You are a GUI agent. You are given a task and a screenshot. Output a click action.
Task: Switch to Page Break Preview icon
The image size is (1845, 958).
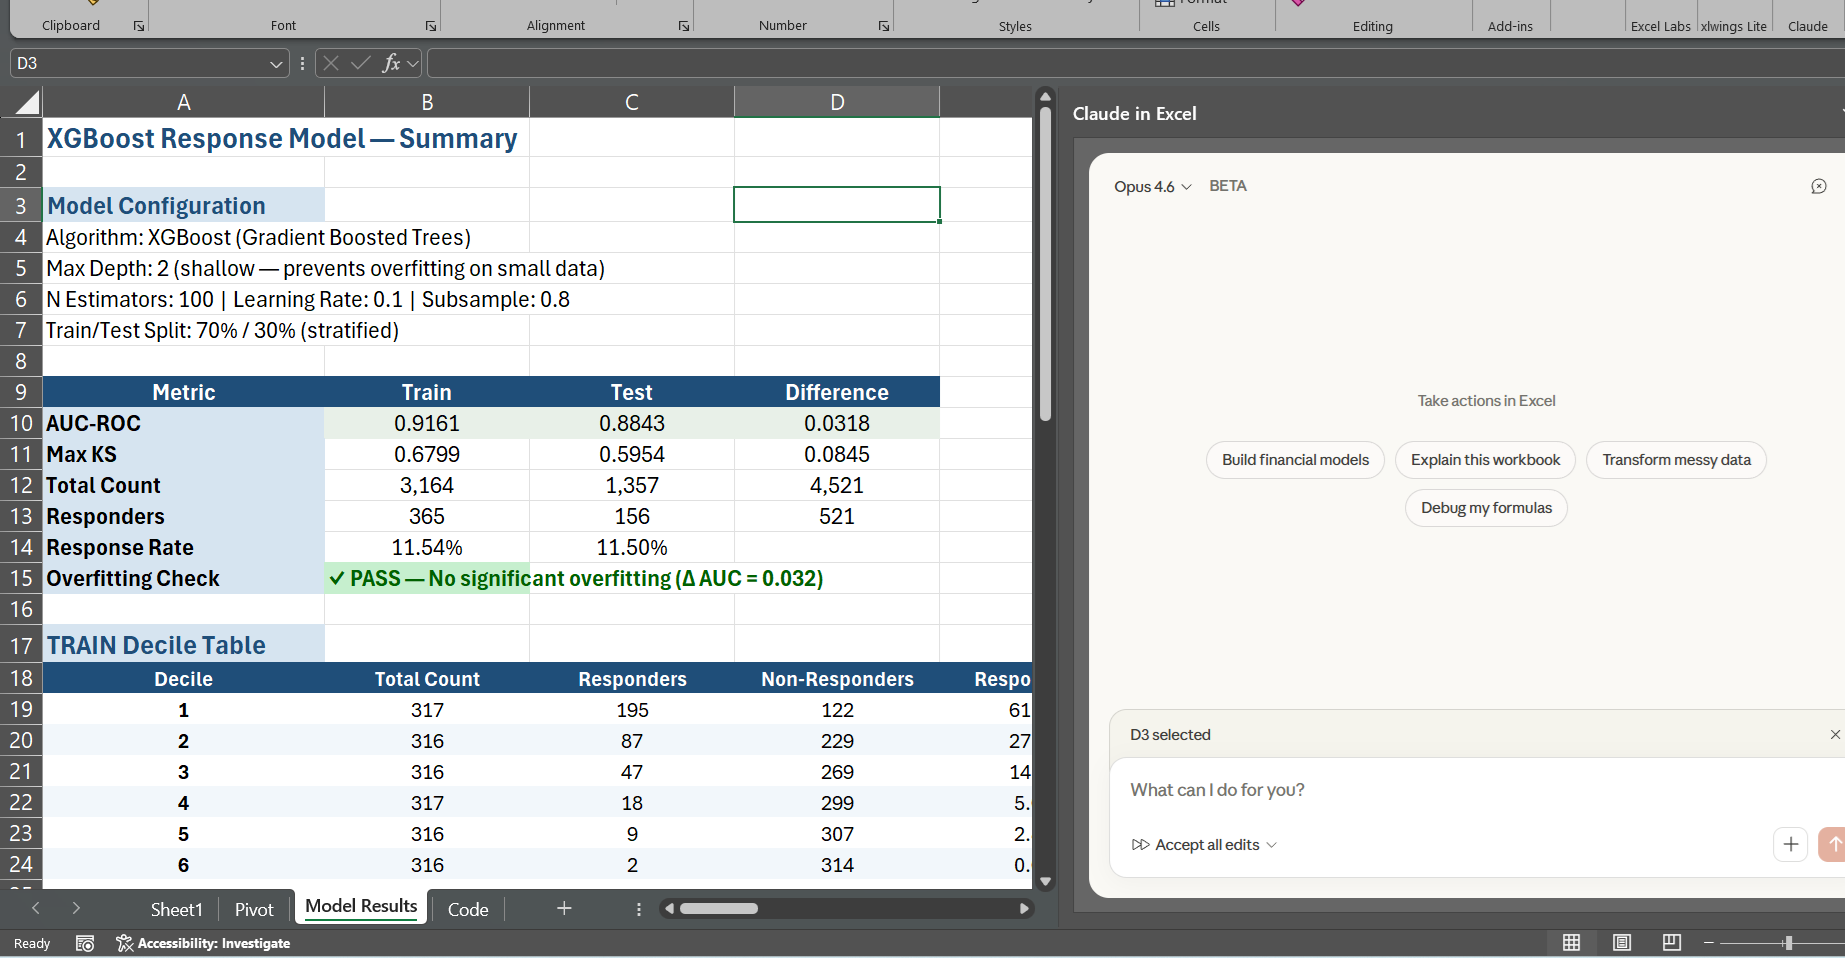tap(1672, 942)
